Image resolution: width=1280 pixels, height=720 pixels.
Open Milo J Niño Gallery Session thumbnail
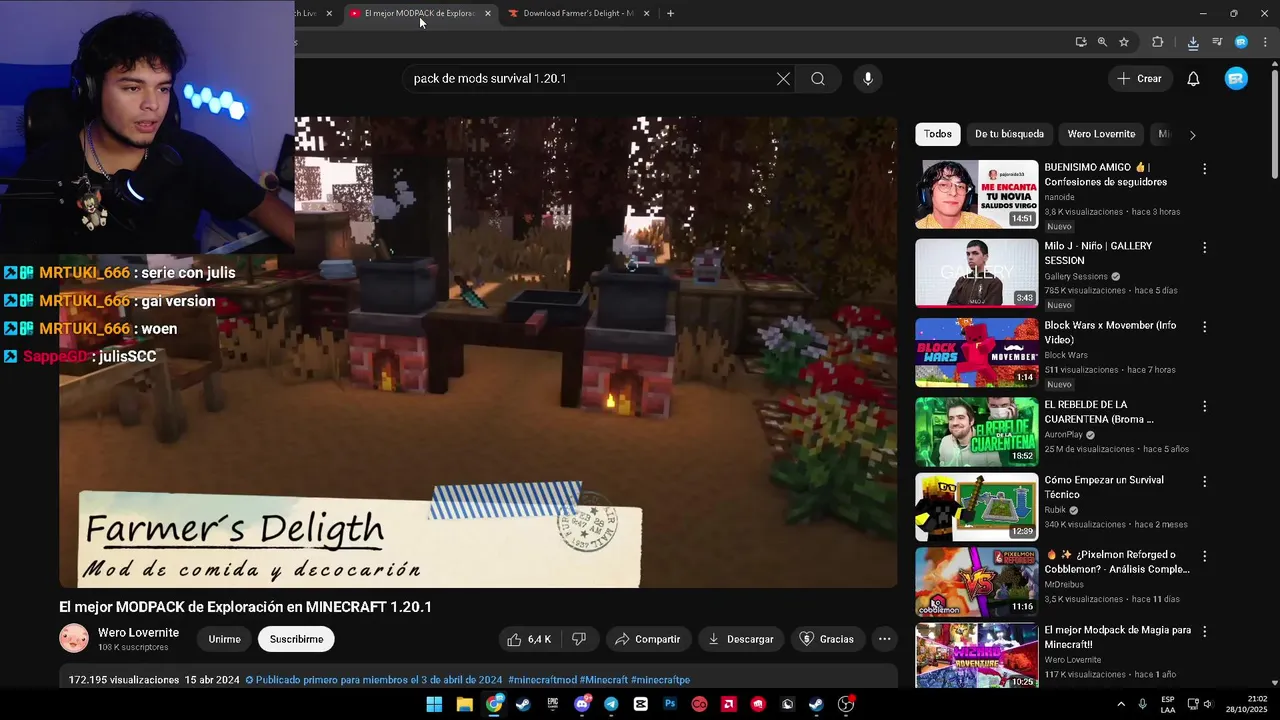(x=976, y=273)
